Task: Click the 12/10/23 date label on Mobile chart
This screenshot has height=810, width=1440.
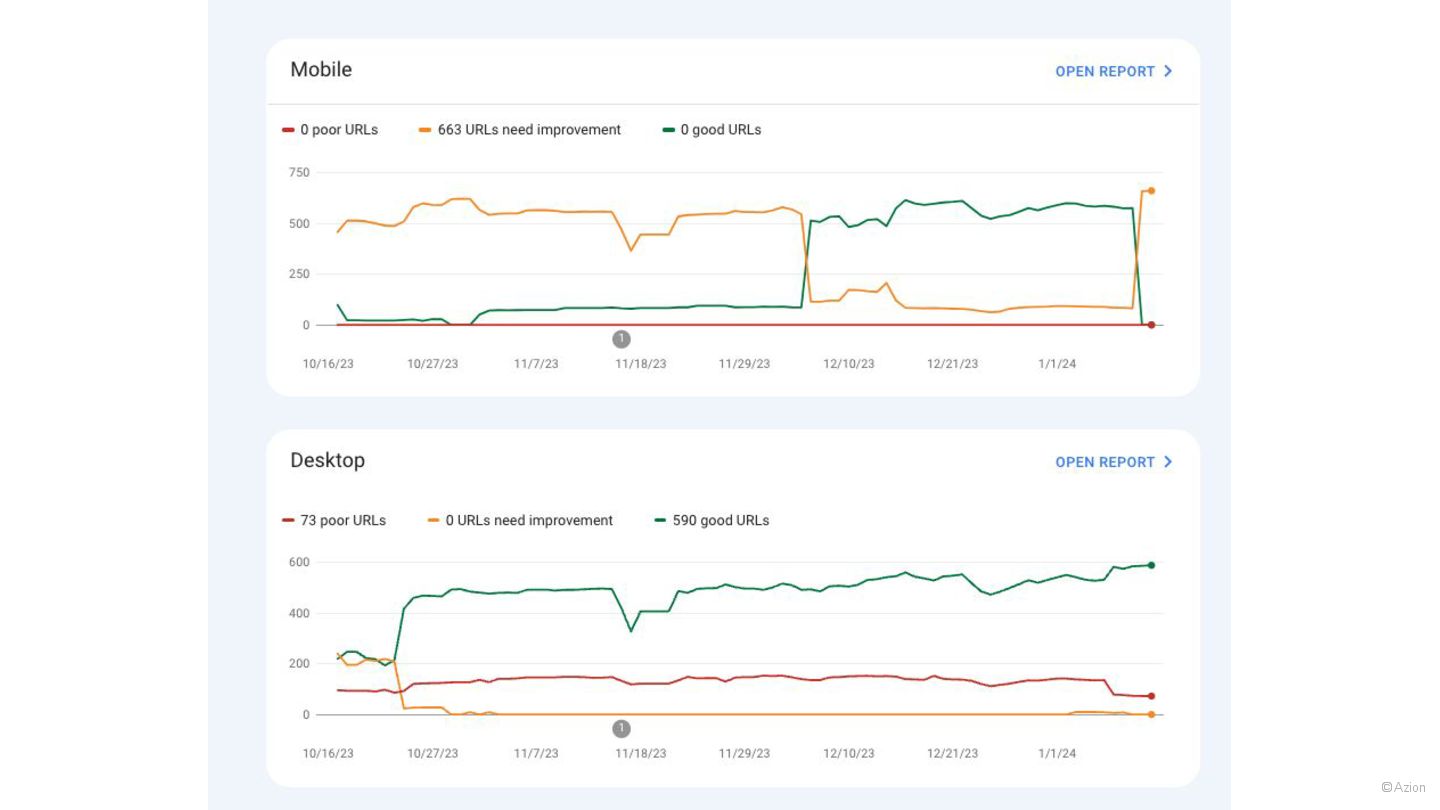Action: (x=848, y=364)
